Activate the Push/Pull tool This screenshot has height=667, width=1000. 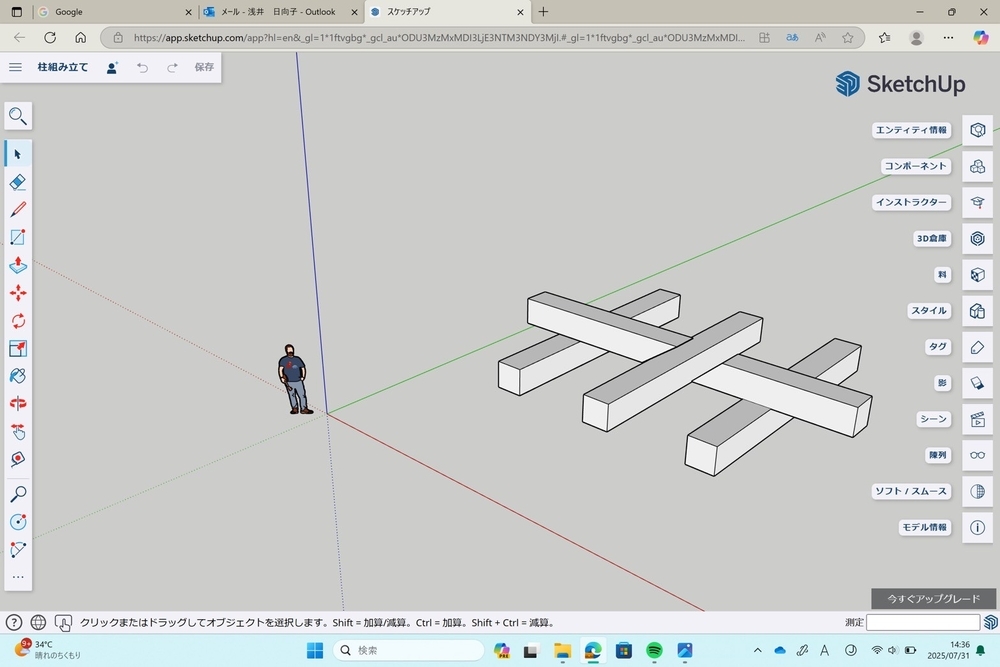point(18,265)
